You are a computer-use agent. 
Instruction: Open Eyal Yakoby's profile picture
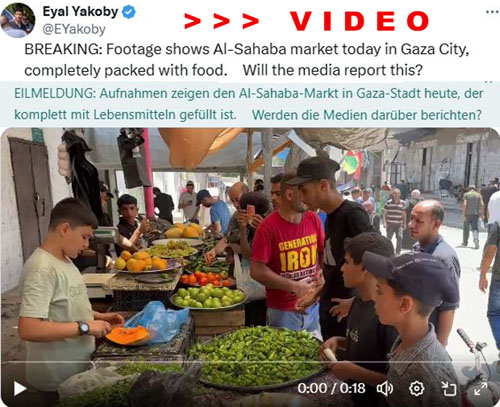pos(18,20)
